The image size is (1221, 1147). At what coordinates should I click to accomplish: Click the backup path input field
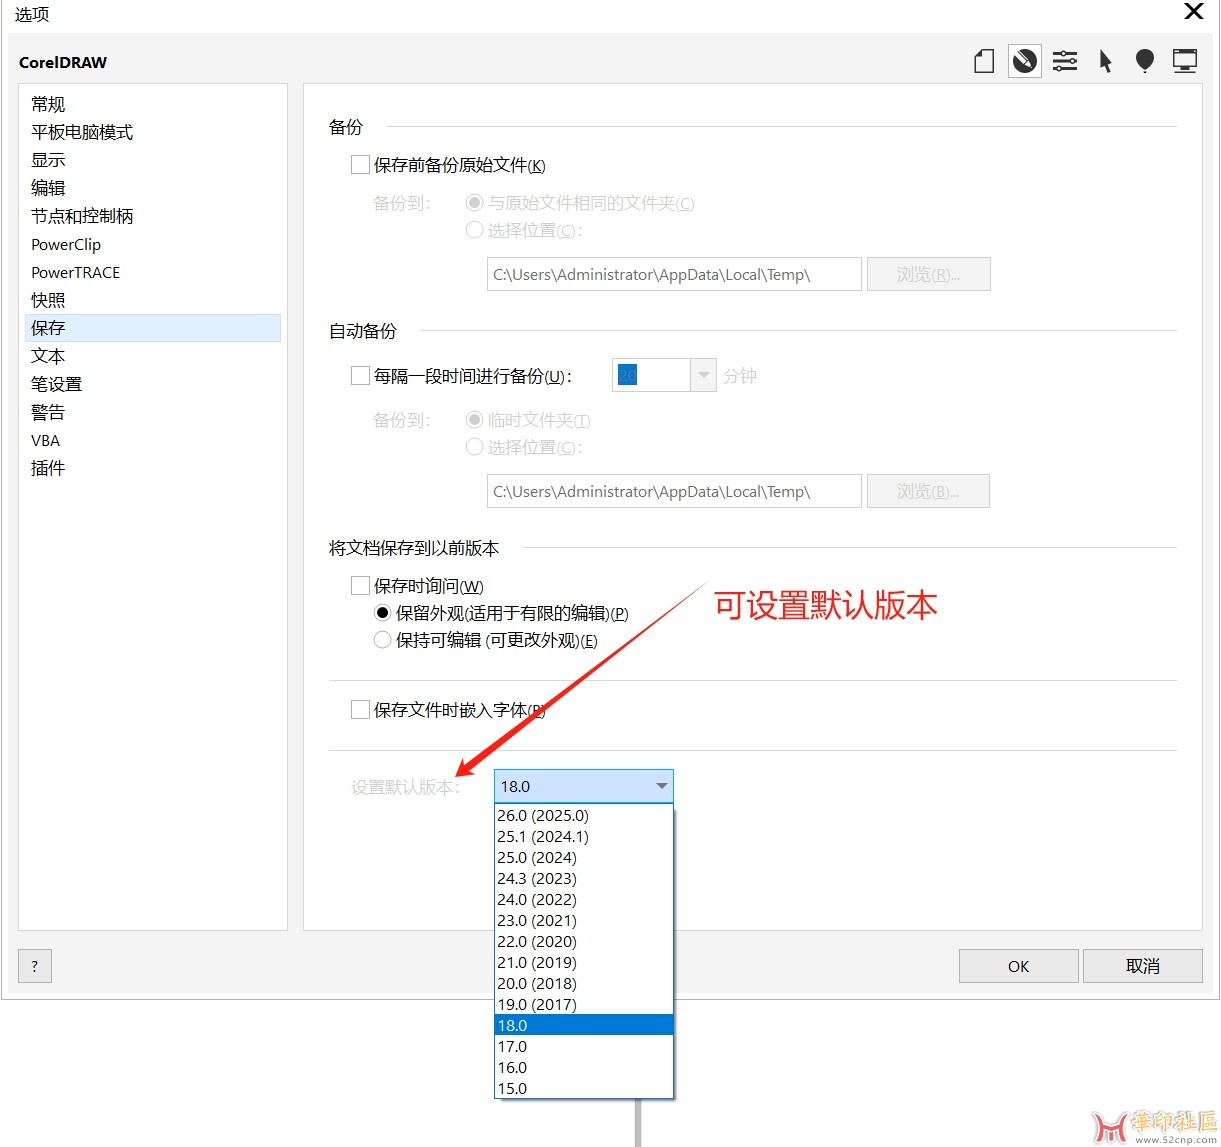[x=672, y=274]
